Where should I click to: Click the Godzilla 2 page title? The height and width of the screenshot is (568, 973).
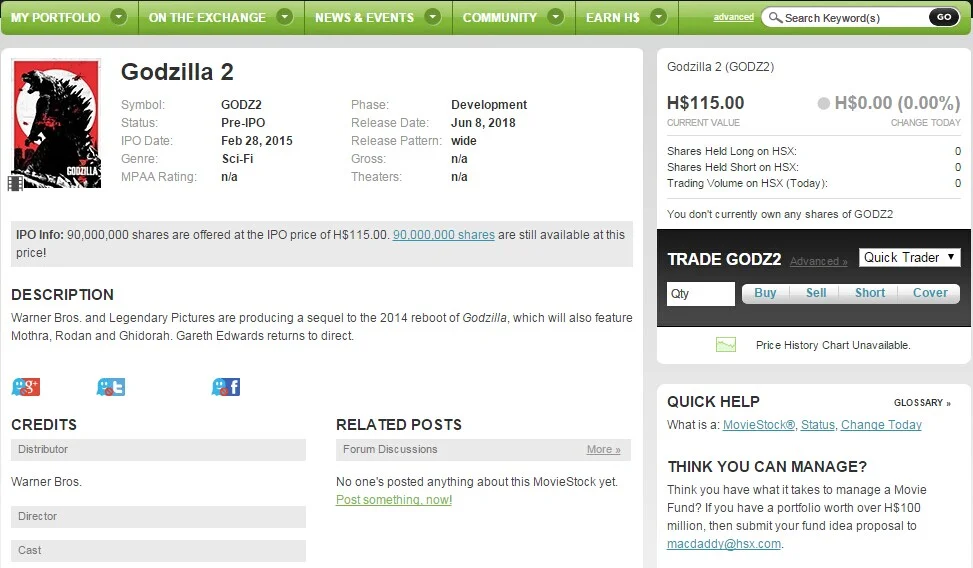(177, 72)
